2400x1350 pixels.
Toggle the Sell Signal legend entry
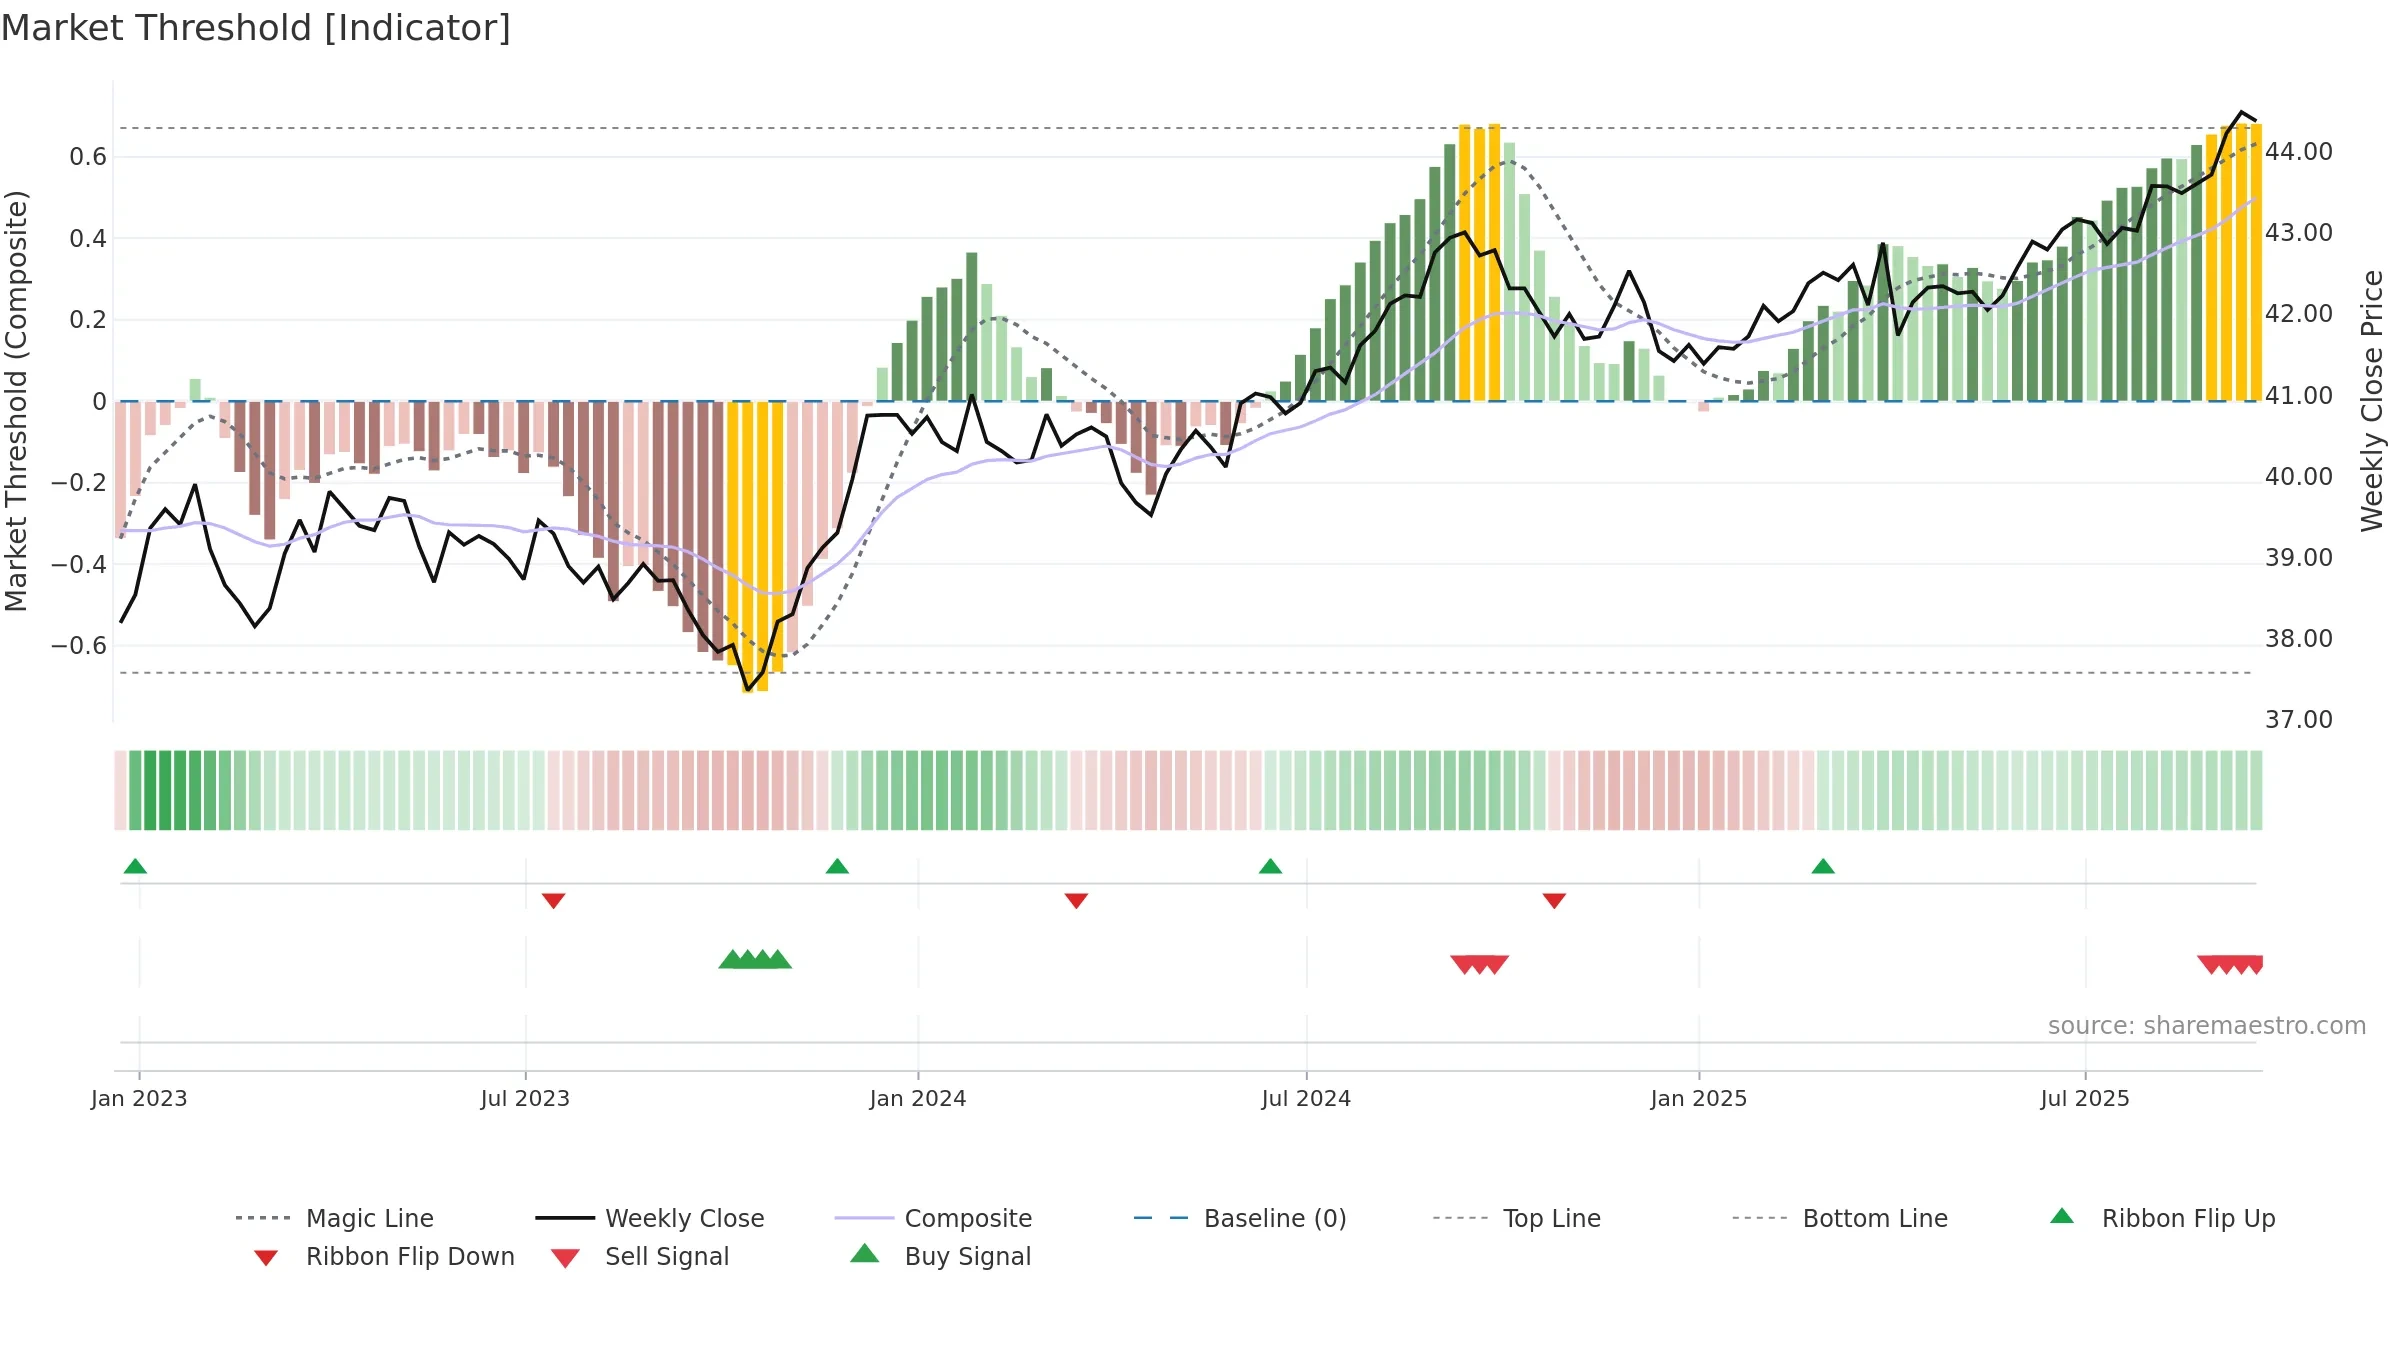click(640, 1256)
